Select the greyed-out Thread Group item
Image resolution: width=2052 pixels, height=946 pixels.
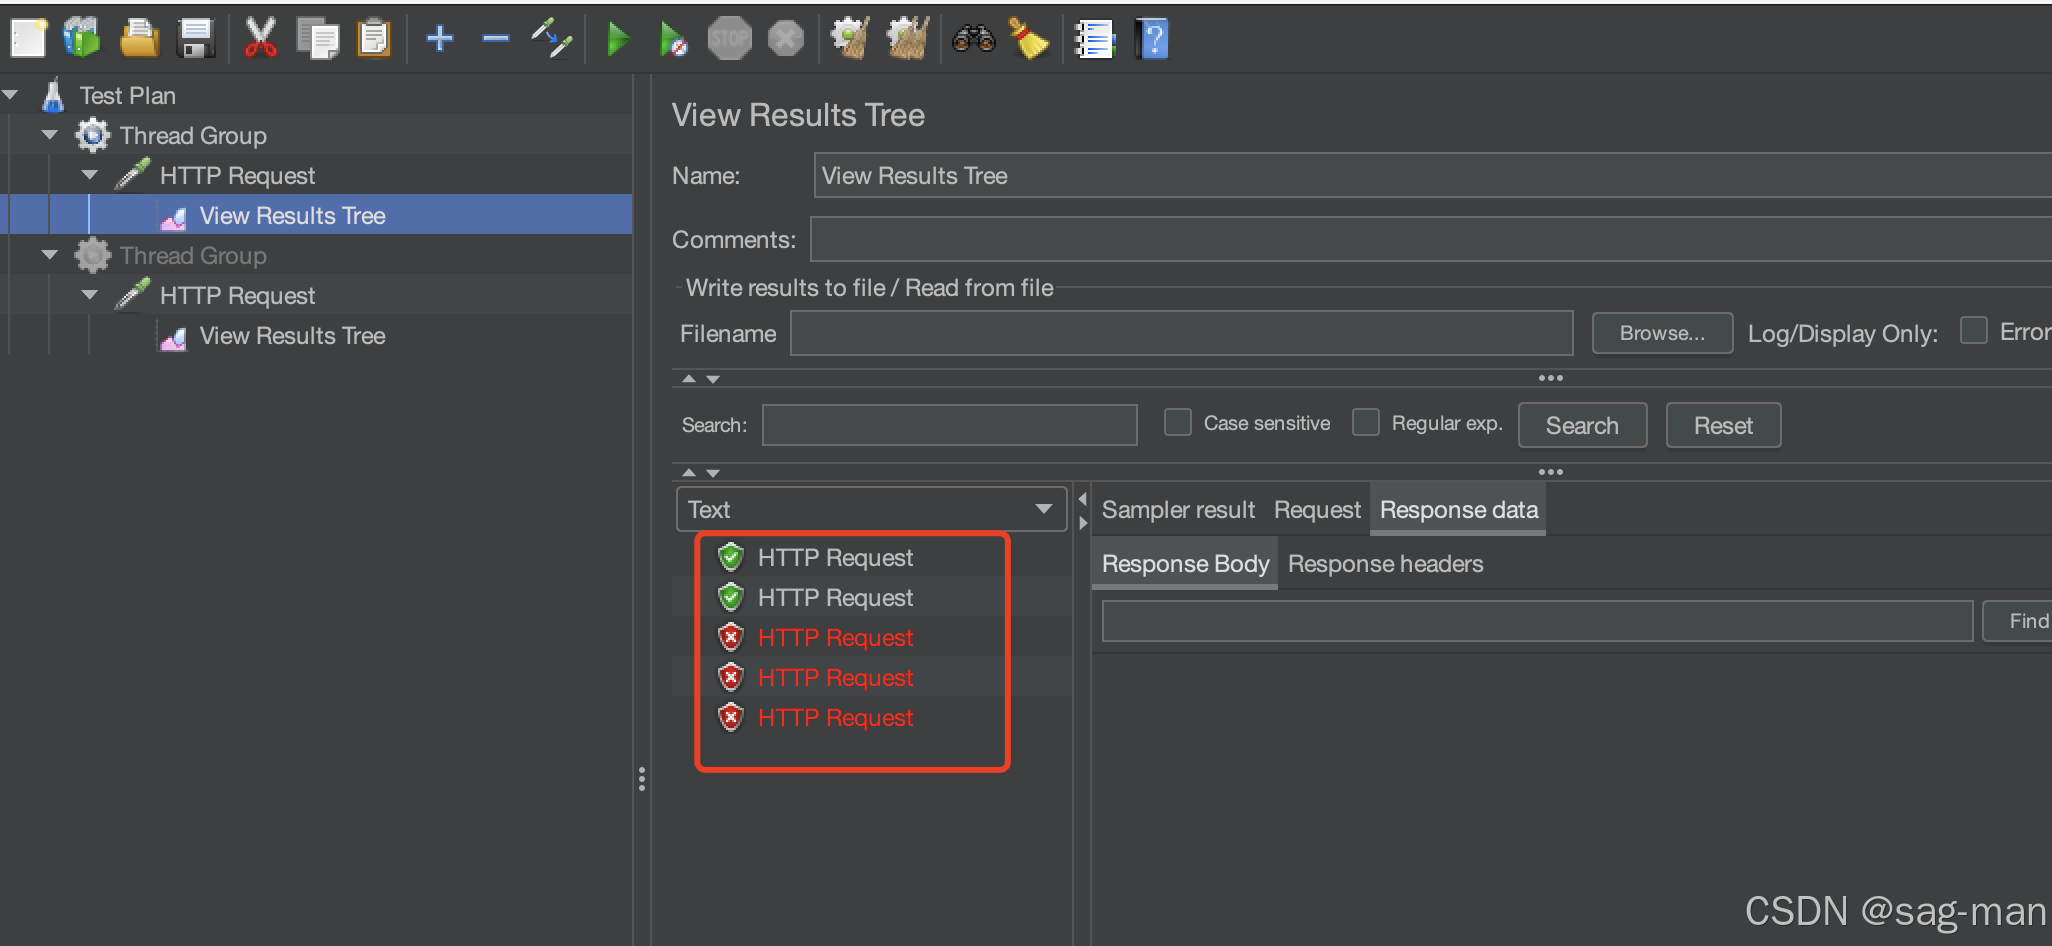(x=193, y=256)
